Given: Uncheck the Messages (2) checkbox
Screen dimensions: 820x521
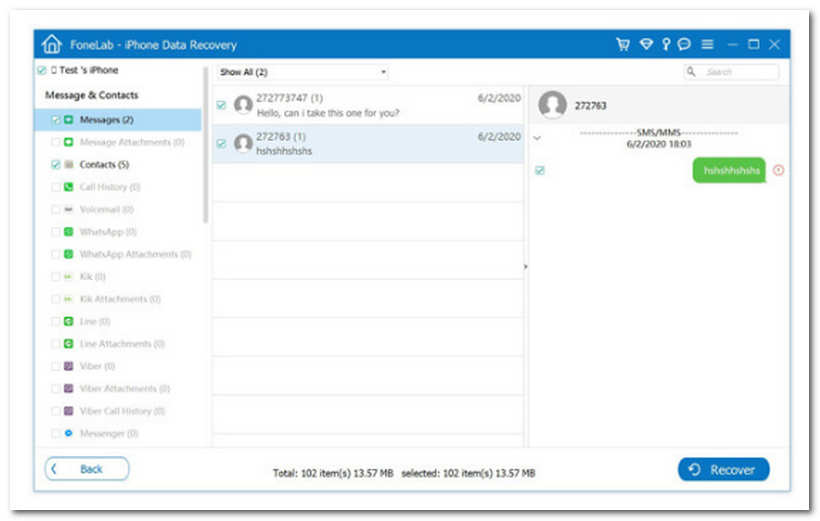Looking at the screenshot, I should pyautogui.click(x=55, y=120).
